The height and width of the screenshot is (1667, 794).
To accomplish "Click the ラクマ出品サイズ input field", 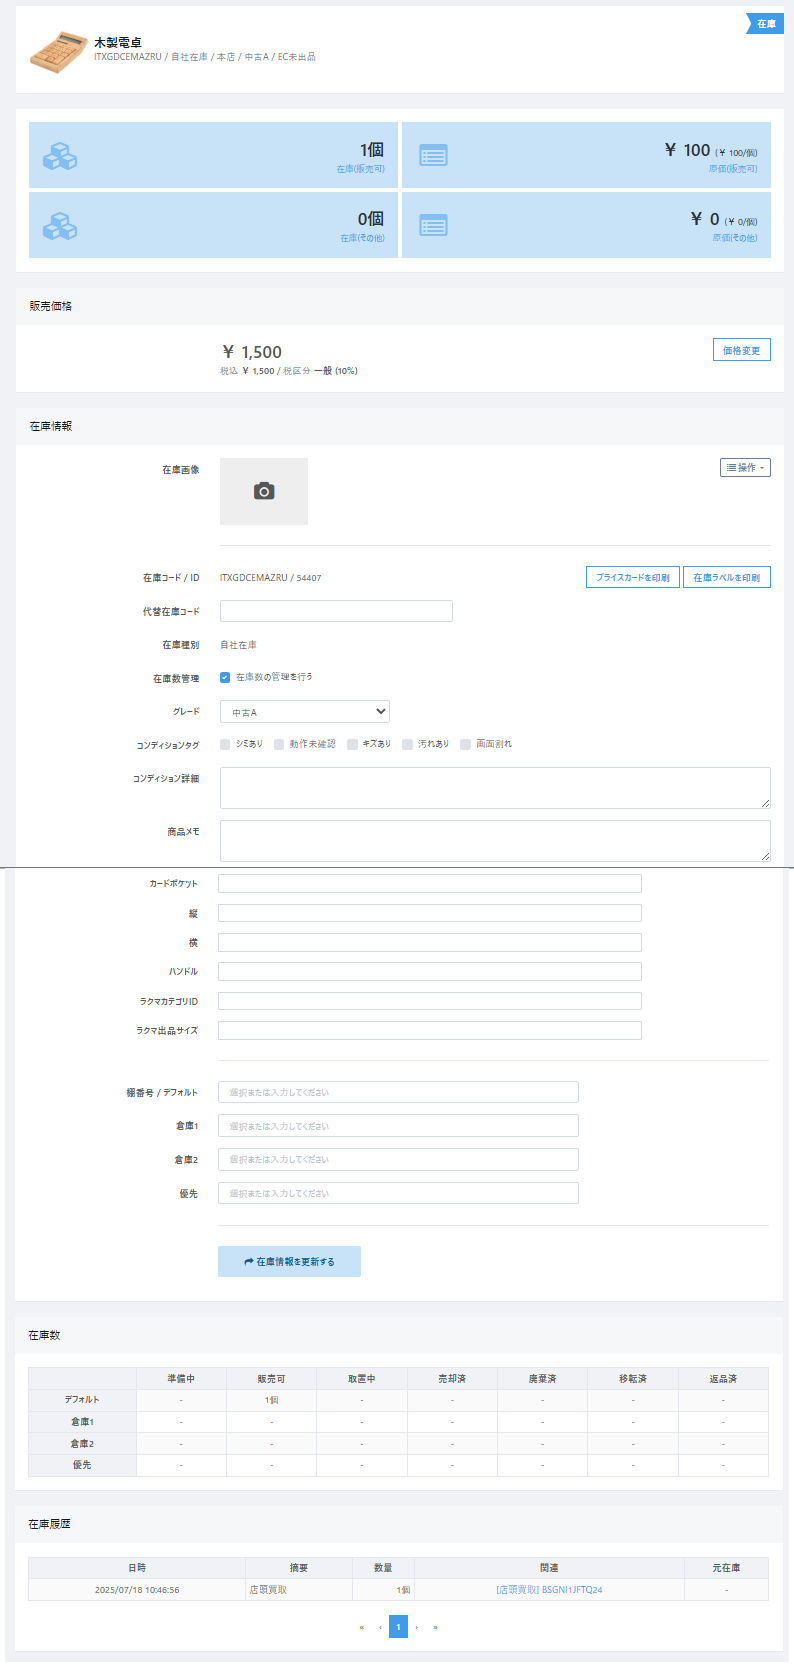I will pos(430,1030).
